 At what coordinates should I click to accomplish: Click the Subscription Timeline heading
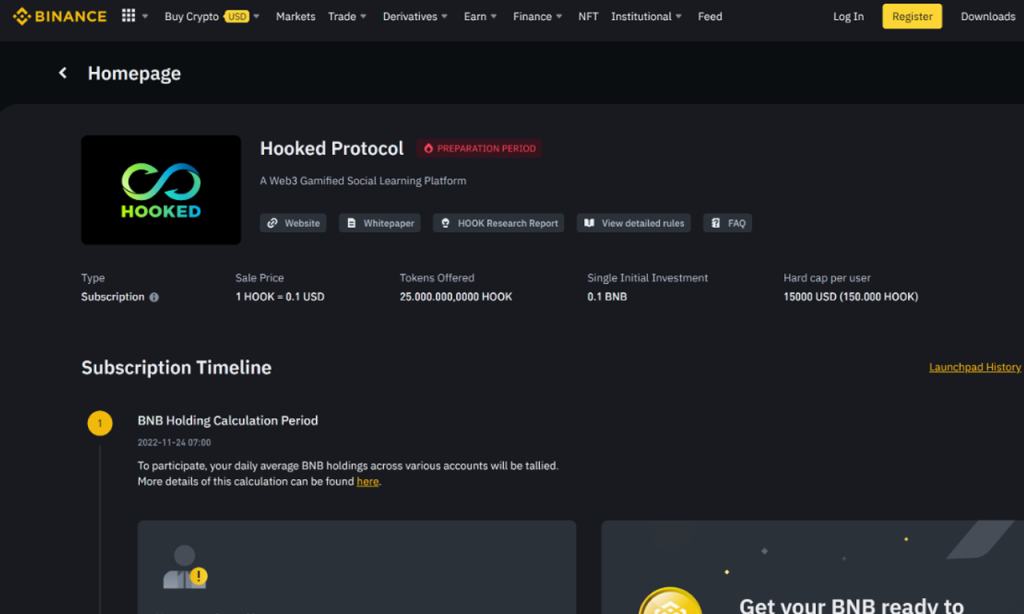pos(176,367)
